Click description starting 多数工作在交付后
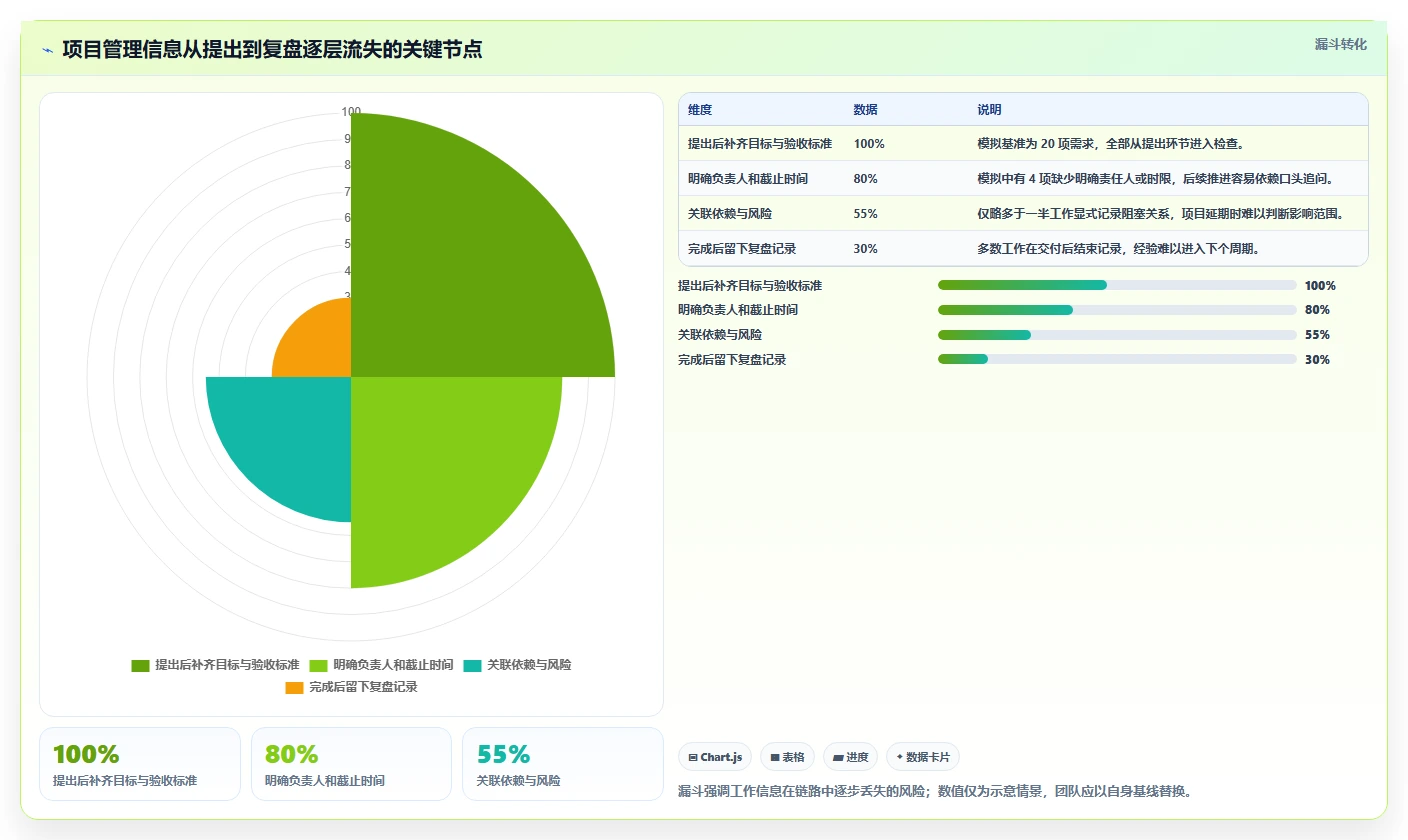Viewport: 1408px width, 840px height. click(1122, 249)
